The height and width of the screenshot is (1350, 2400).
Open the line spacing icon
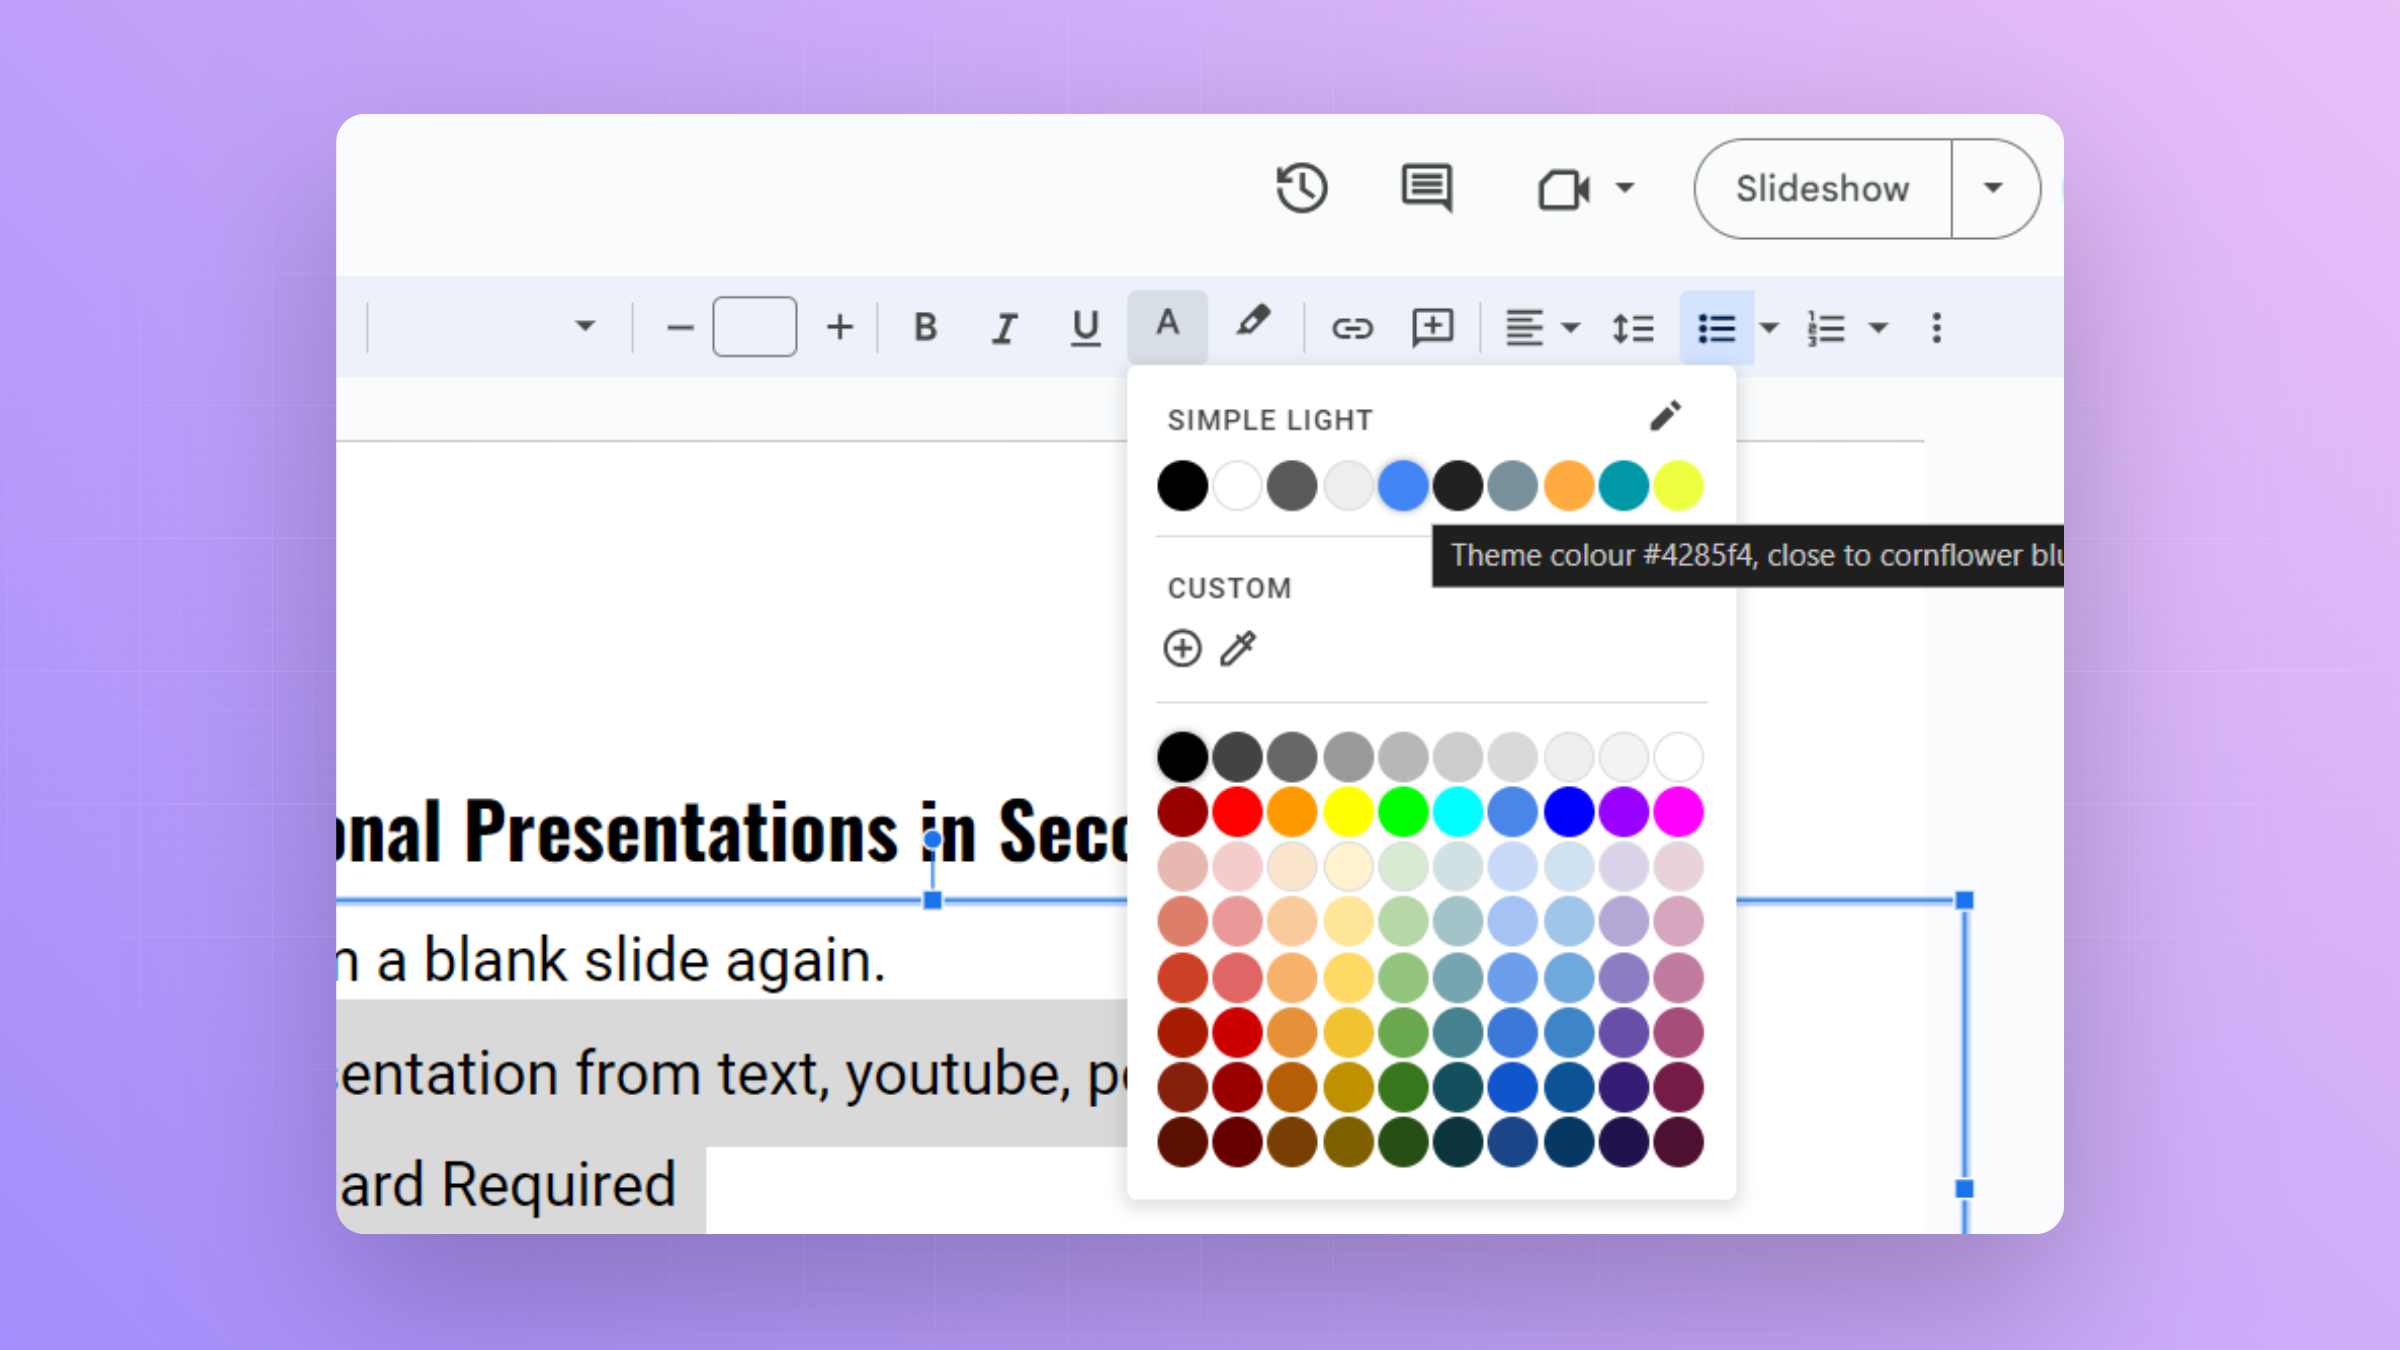(1632, 328)
